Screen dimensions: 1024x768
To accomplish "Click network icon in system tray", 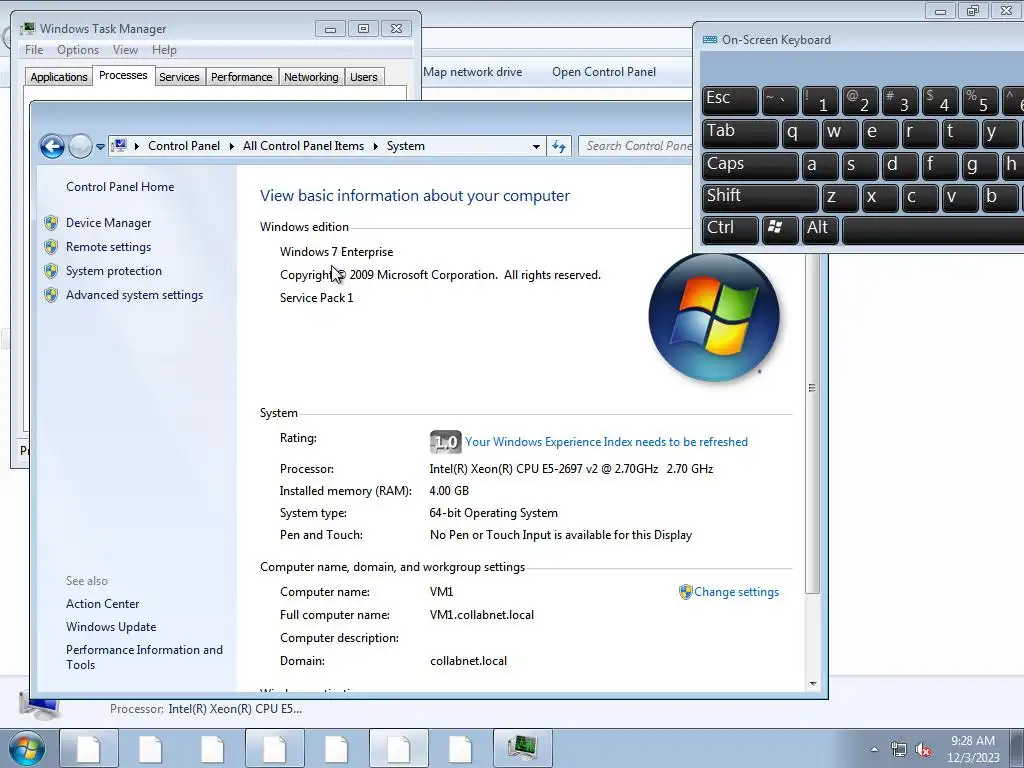I will click(899, 750).
